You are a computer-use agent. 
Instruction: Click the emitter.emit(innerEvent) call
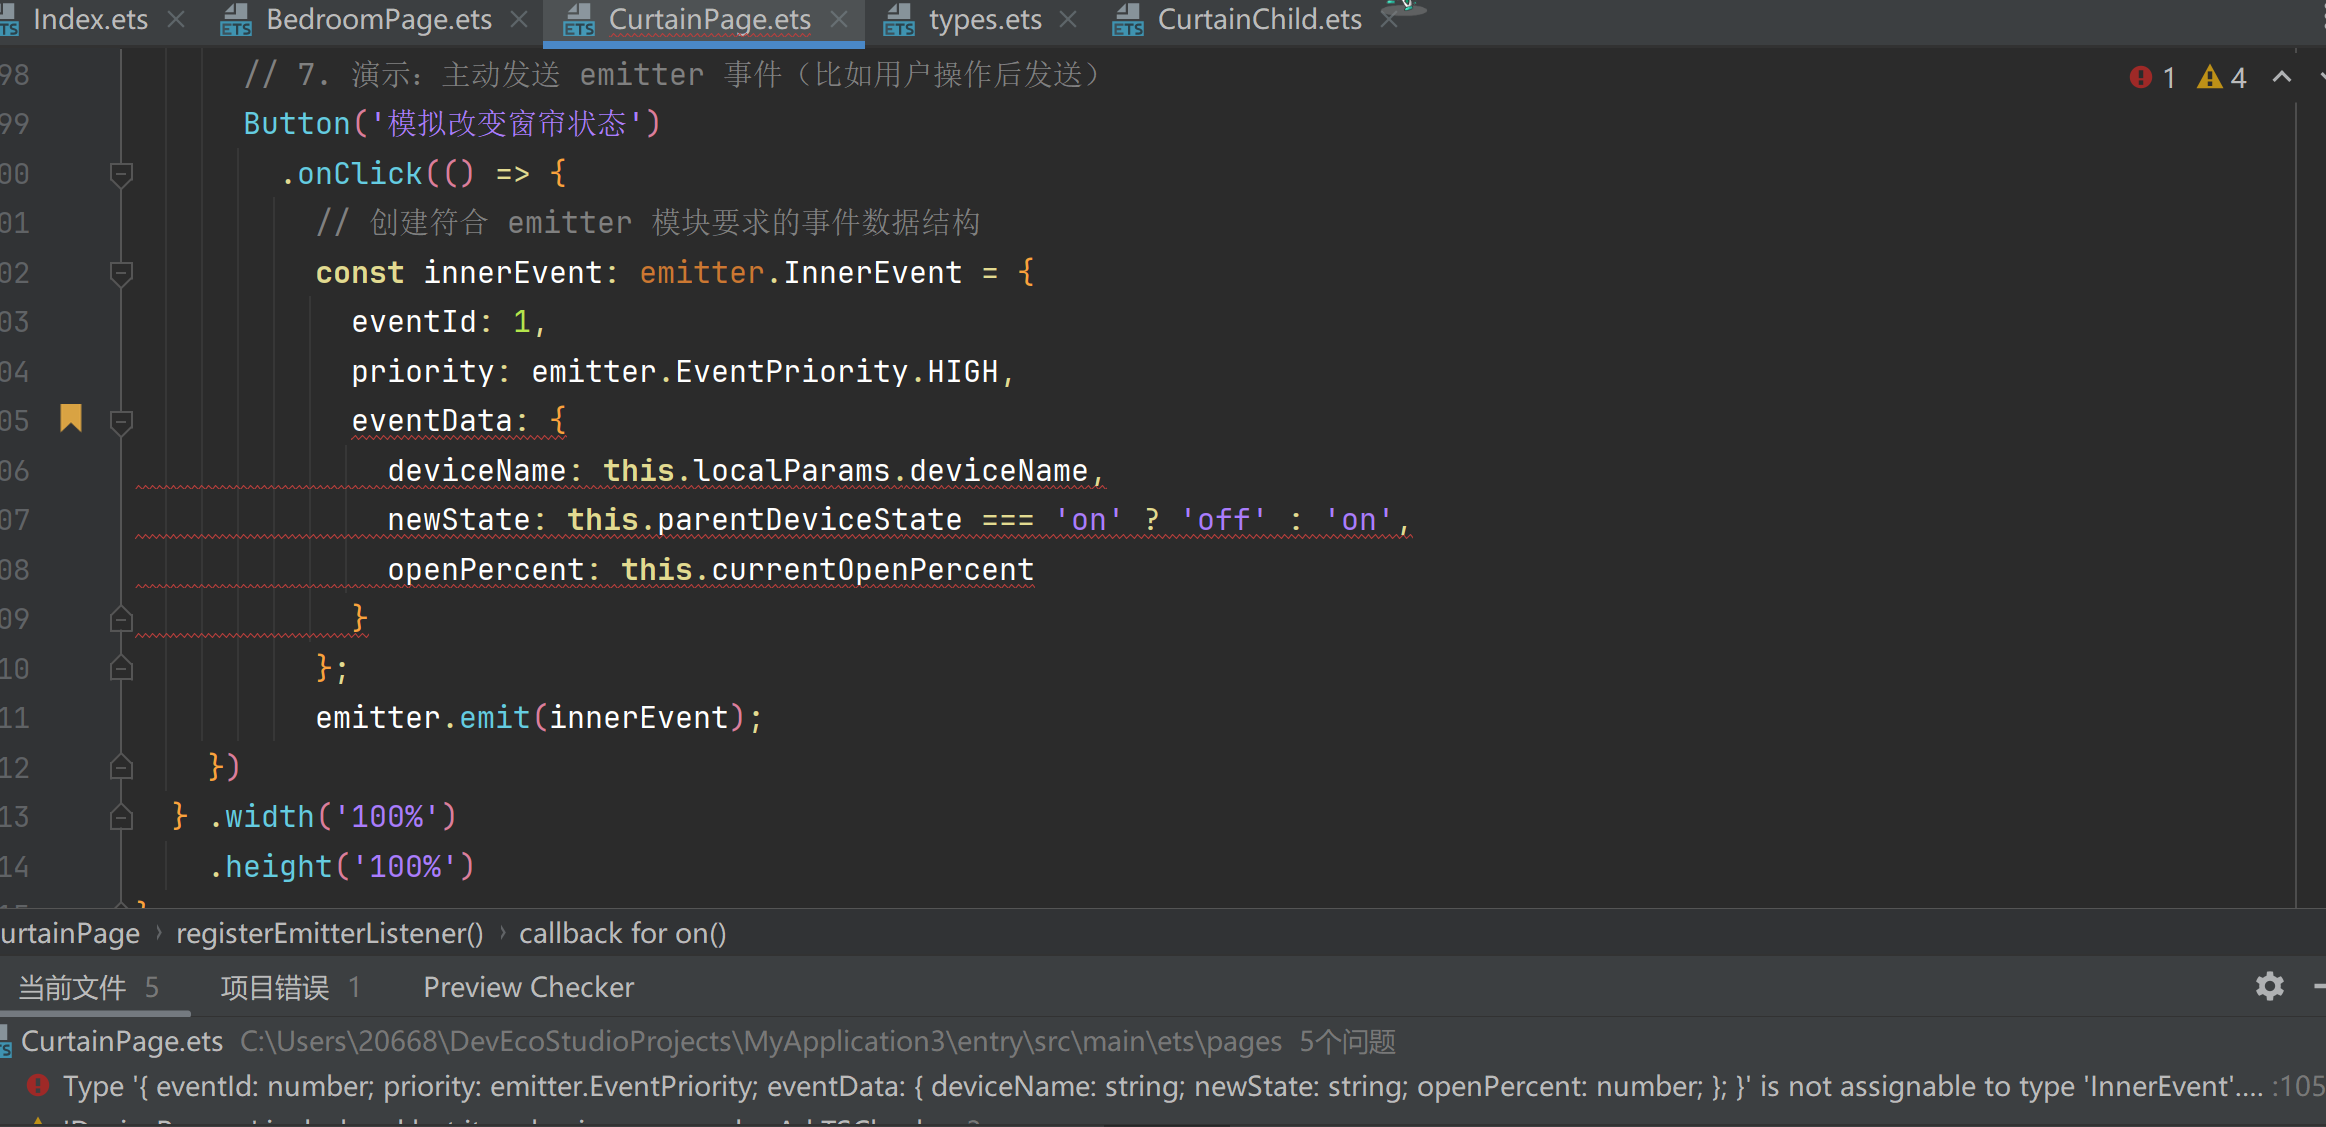pyautogui.click(x=539, y=718)
